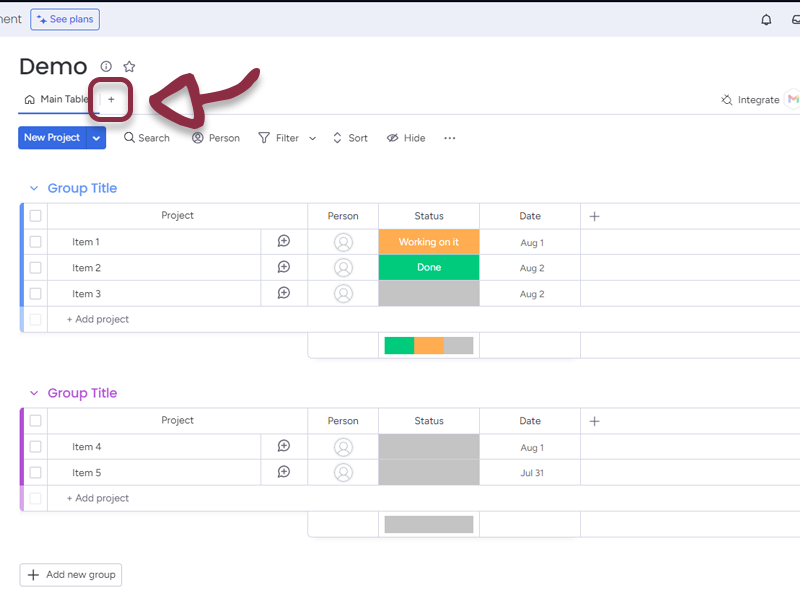Screen dimensions: 800x600
Task: Click person avatar icon for Item 2
Action: (343, 268)
